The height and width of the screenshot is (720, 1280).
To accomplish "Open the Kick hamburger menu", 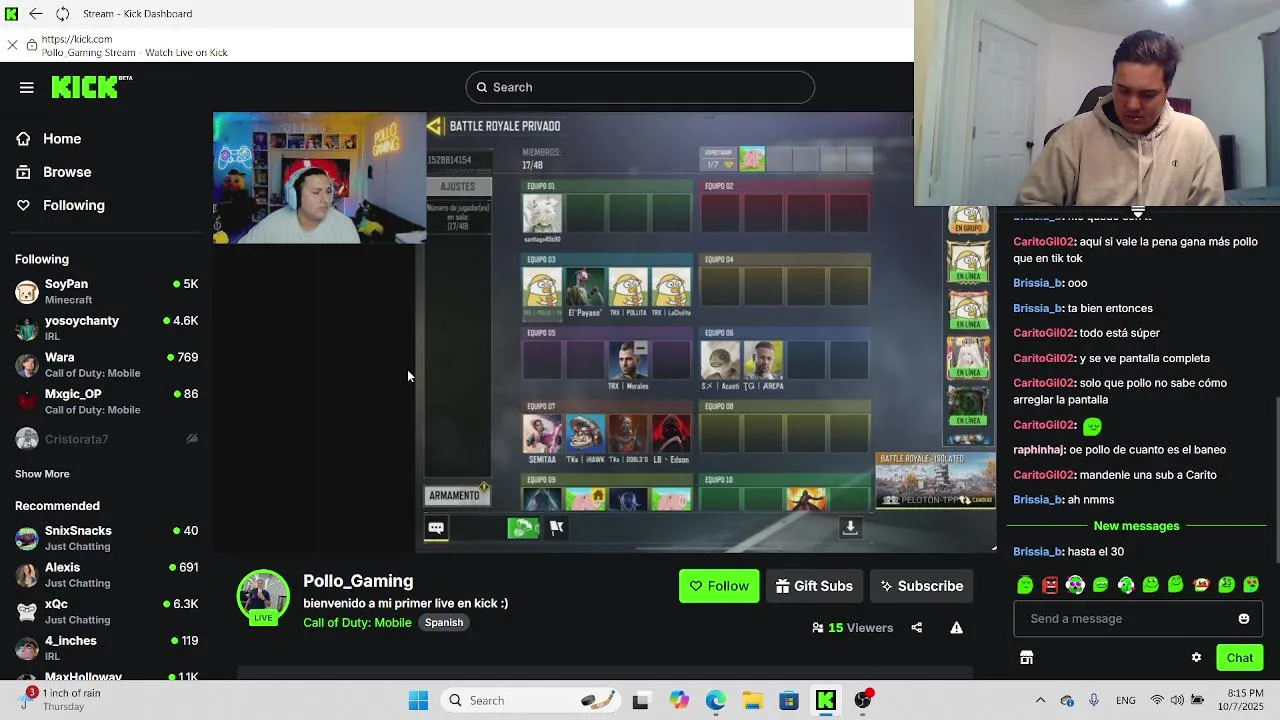I will click(x=27, y=88).
